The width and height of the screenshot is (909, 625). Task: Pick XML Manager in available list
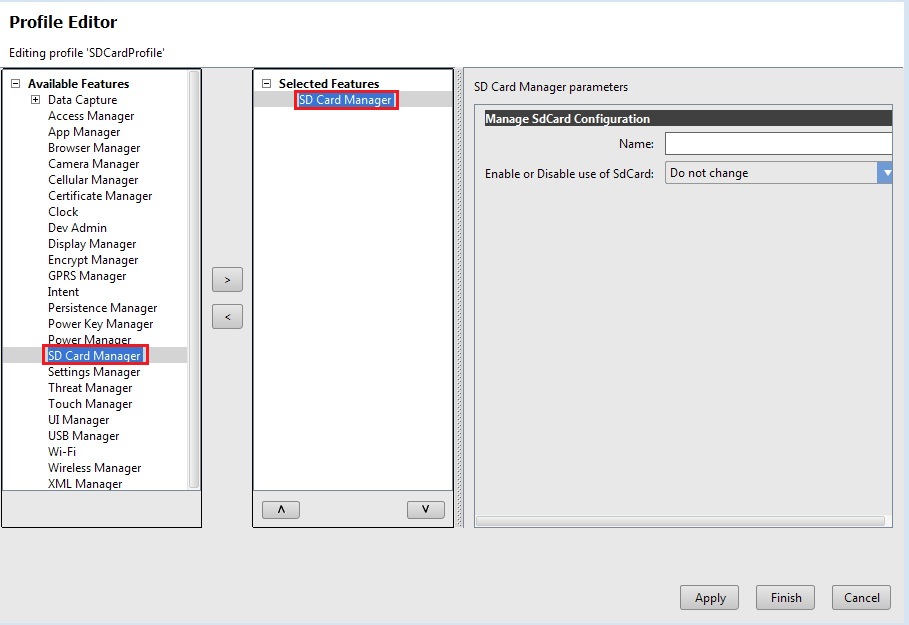(x=85, y=484)
